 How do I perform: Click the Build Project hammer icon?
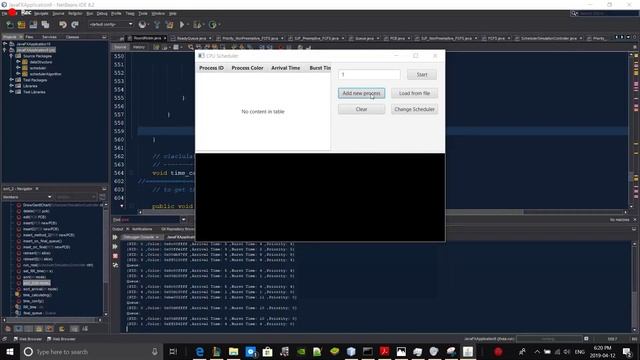[x=157, y=25]
